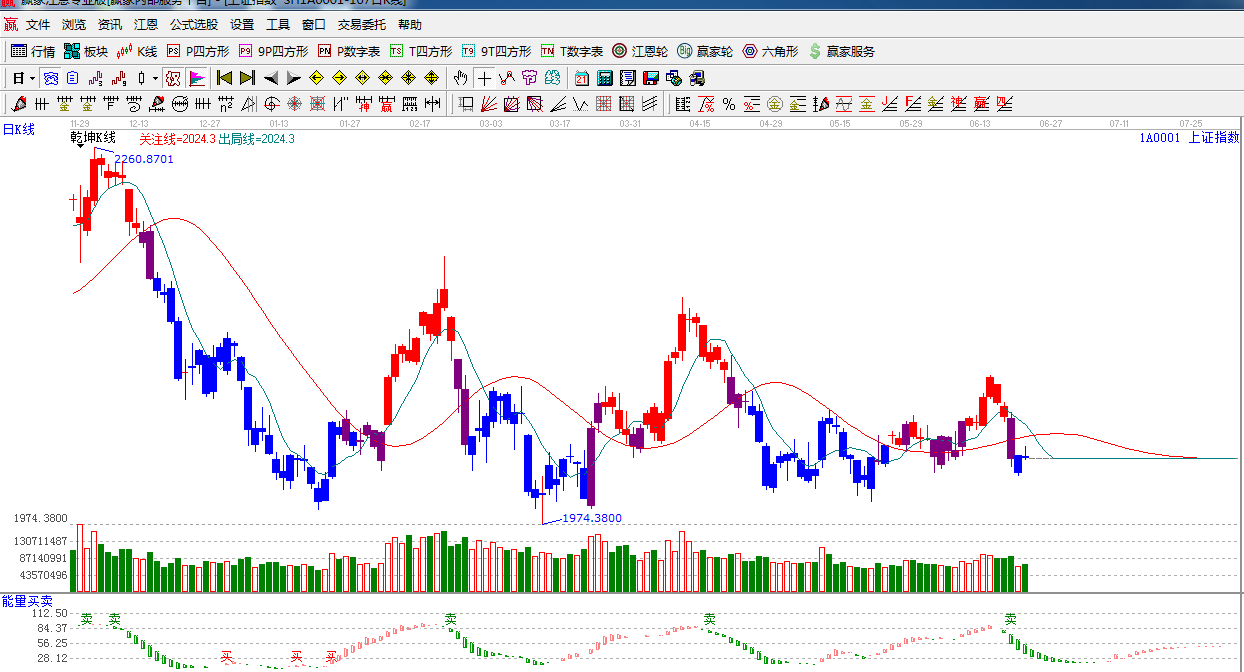
Task: Toggle the pressed volume-bars indicator button
Action: click(x=172, y=78)
